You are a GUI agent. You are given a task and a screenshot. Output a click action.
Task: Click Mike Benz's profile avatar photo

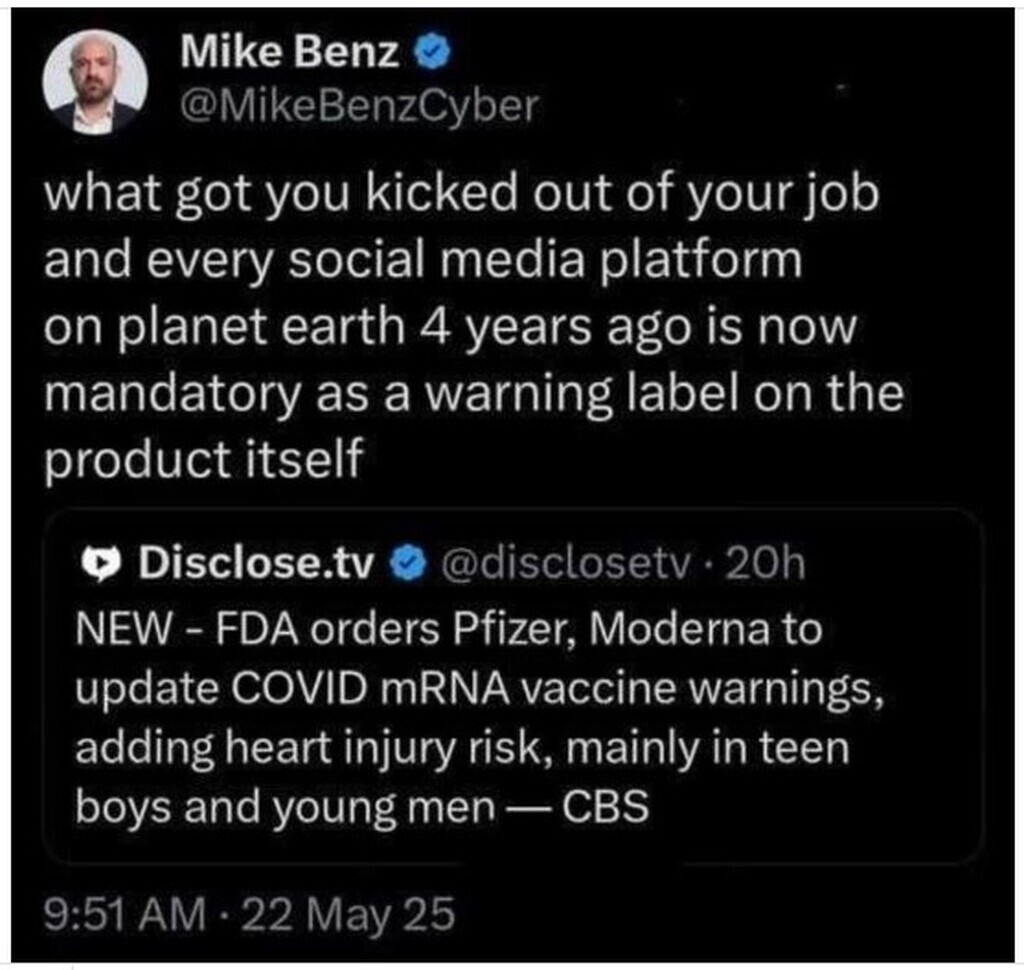[x=96, y=84]
